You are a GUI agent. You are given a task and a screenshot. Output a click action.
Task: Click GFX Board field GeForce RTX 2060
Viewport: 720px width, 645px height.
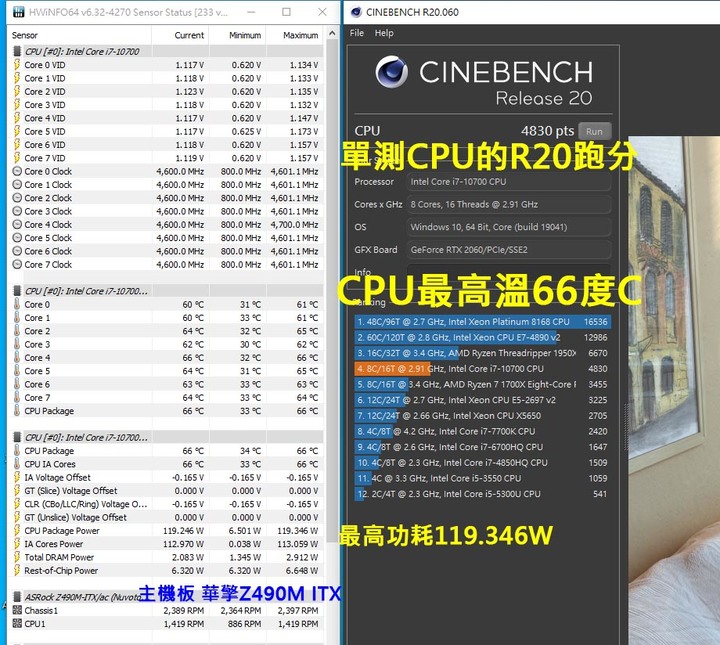coord(508,250)
